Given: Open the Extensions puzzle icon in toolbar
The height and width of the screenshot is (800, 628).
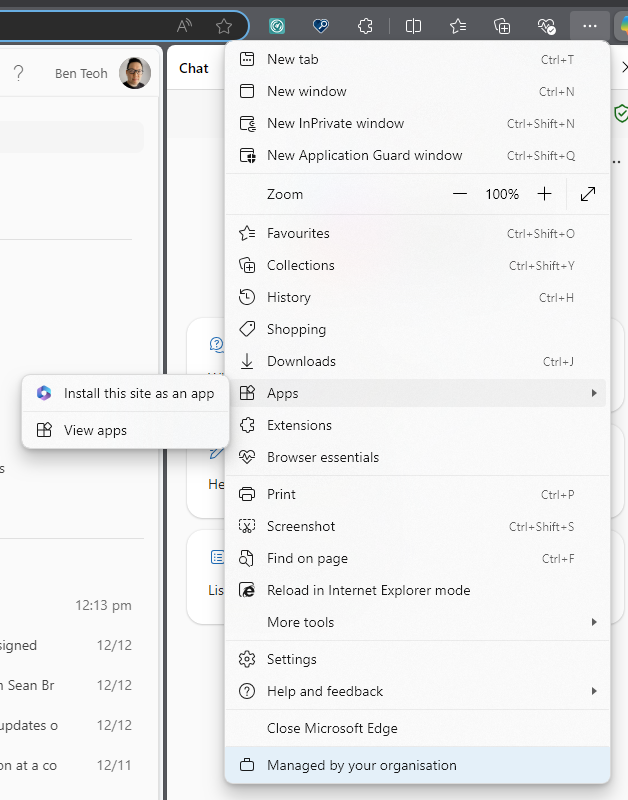Looking at the screenshot, I should [365, 26].
